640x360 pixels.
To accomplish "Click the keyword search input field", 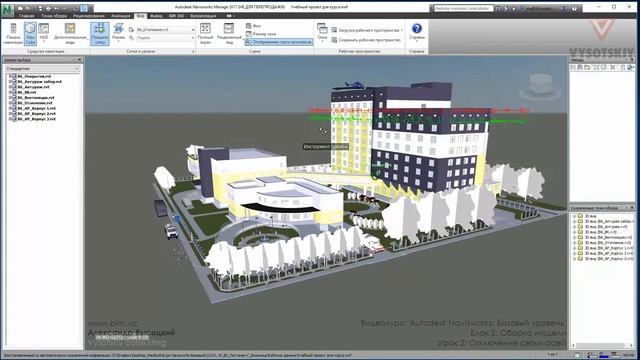I will [463, 8].
